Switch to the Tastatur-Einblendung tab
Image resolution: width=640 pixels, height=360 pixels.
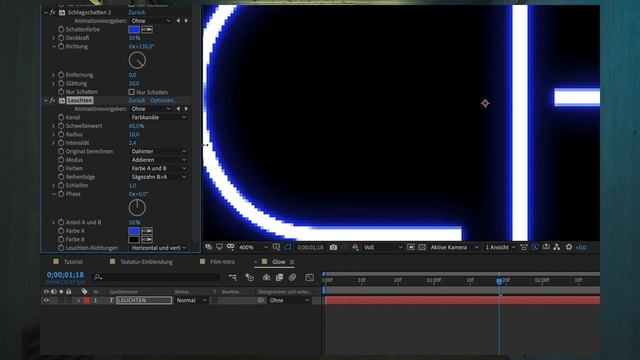click(146, 262)
